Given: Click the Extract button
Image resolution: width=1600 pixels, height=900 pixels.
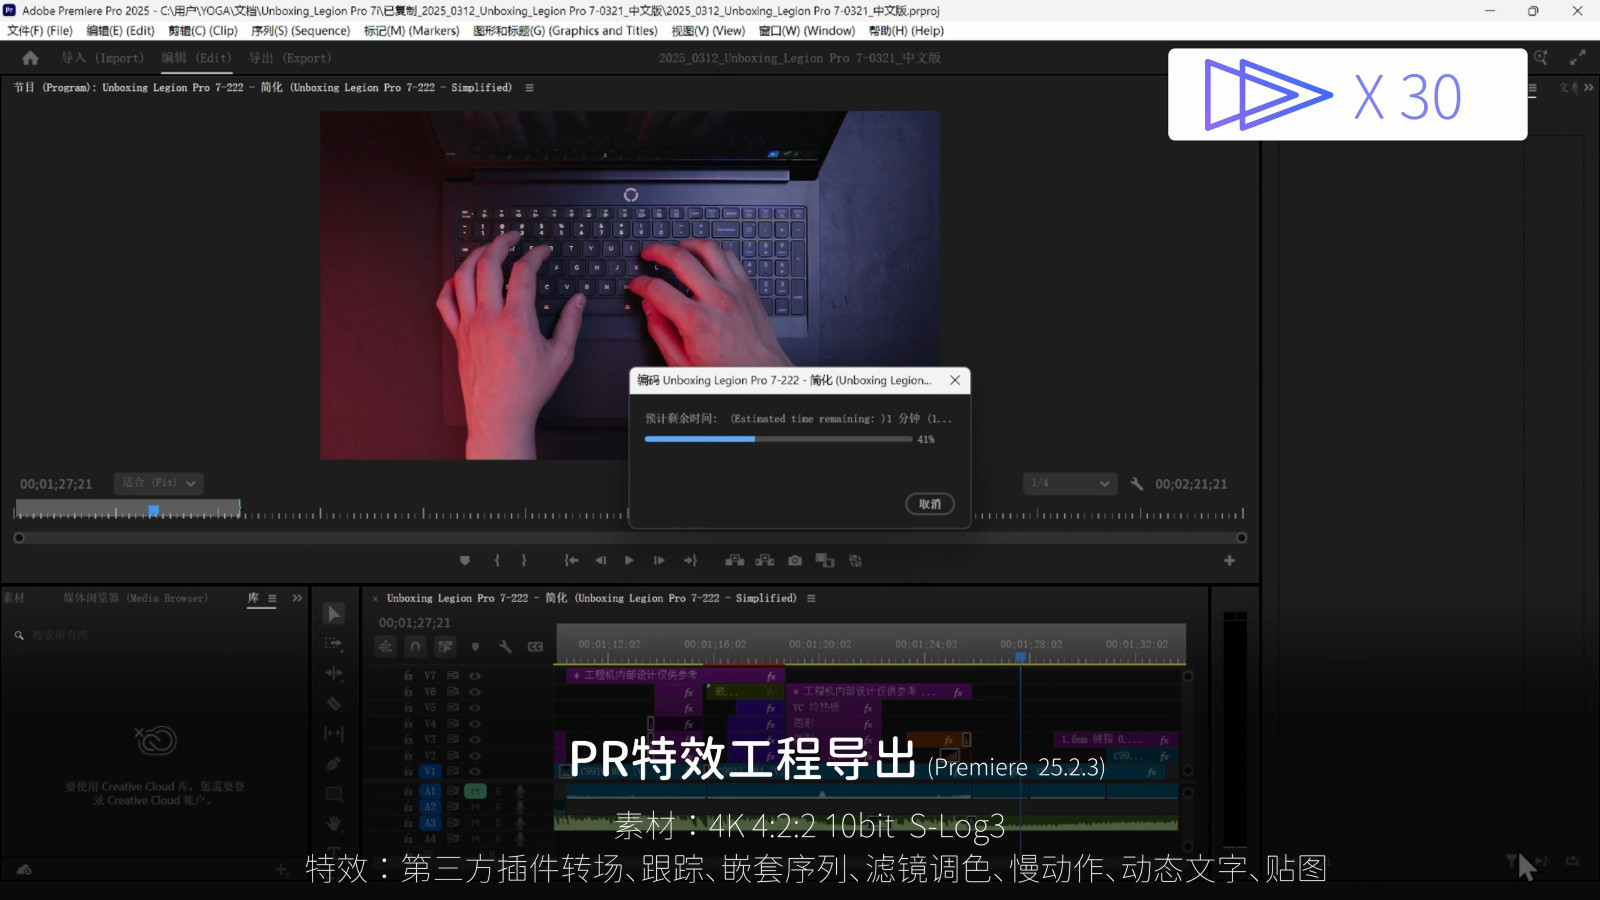Looking at the screenshot, I should tap(765, 561).
